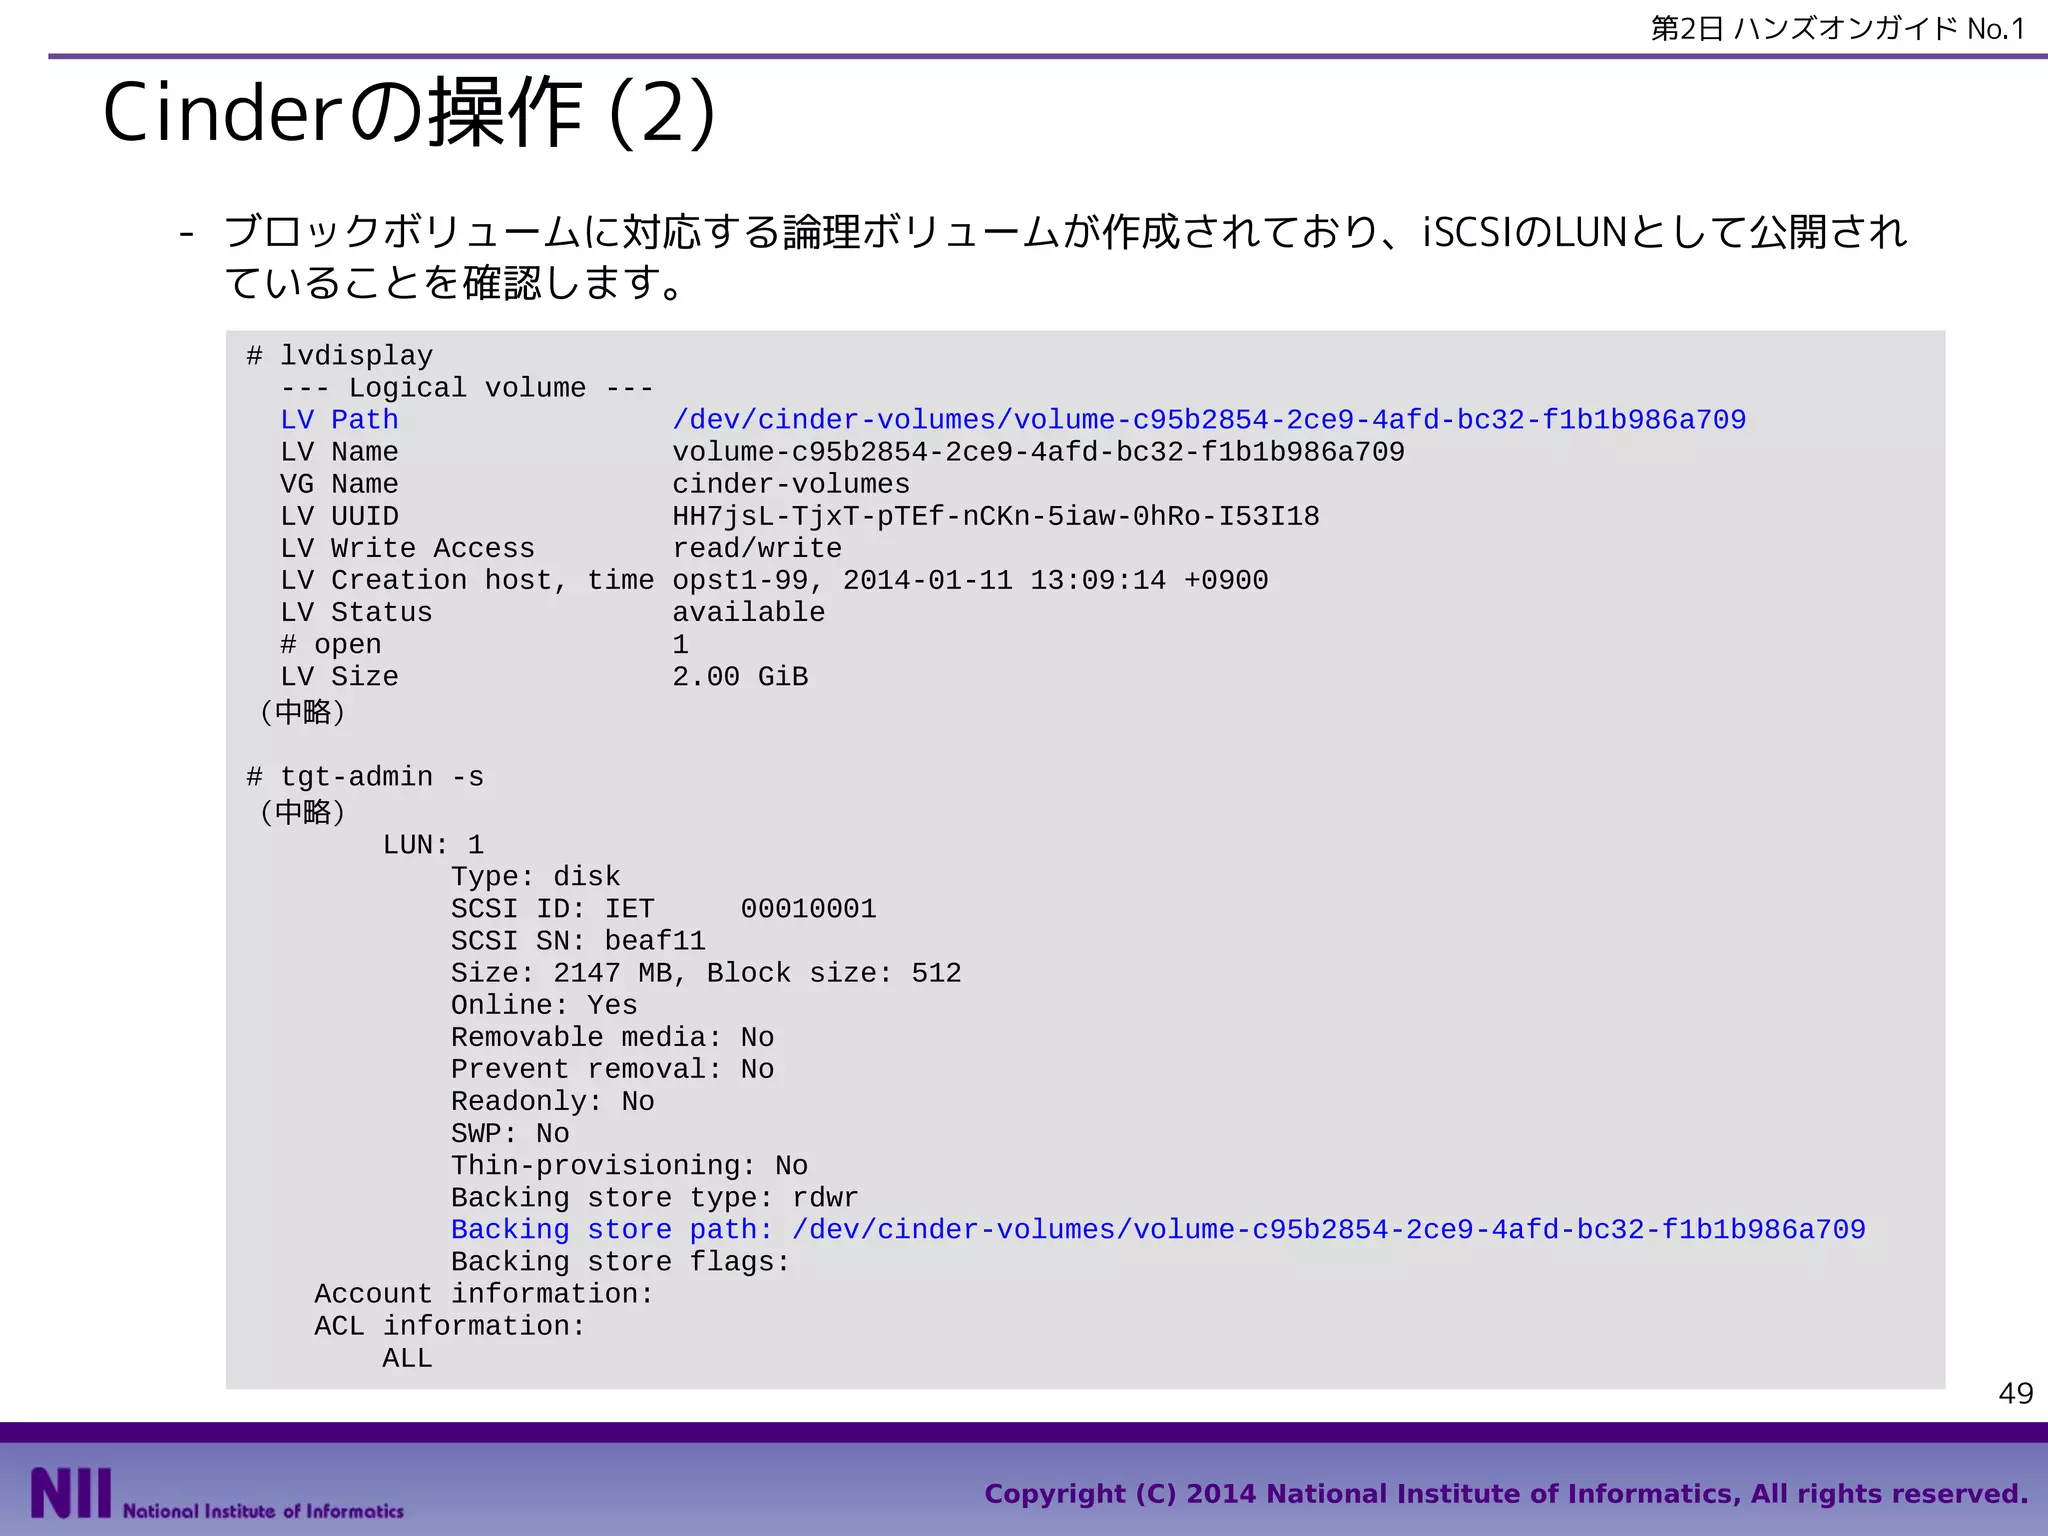Click the '# lvdisplay' command line
The height and width of the screenshot is (1536, 2048).
(x=340, y=355)
